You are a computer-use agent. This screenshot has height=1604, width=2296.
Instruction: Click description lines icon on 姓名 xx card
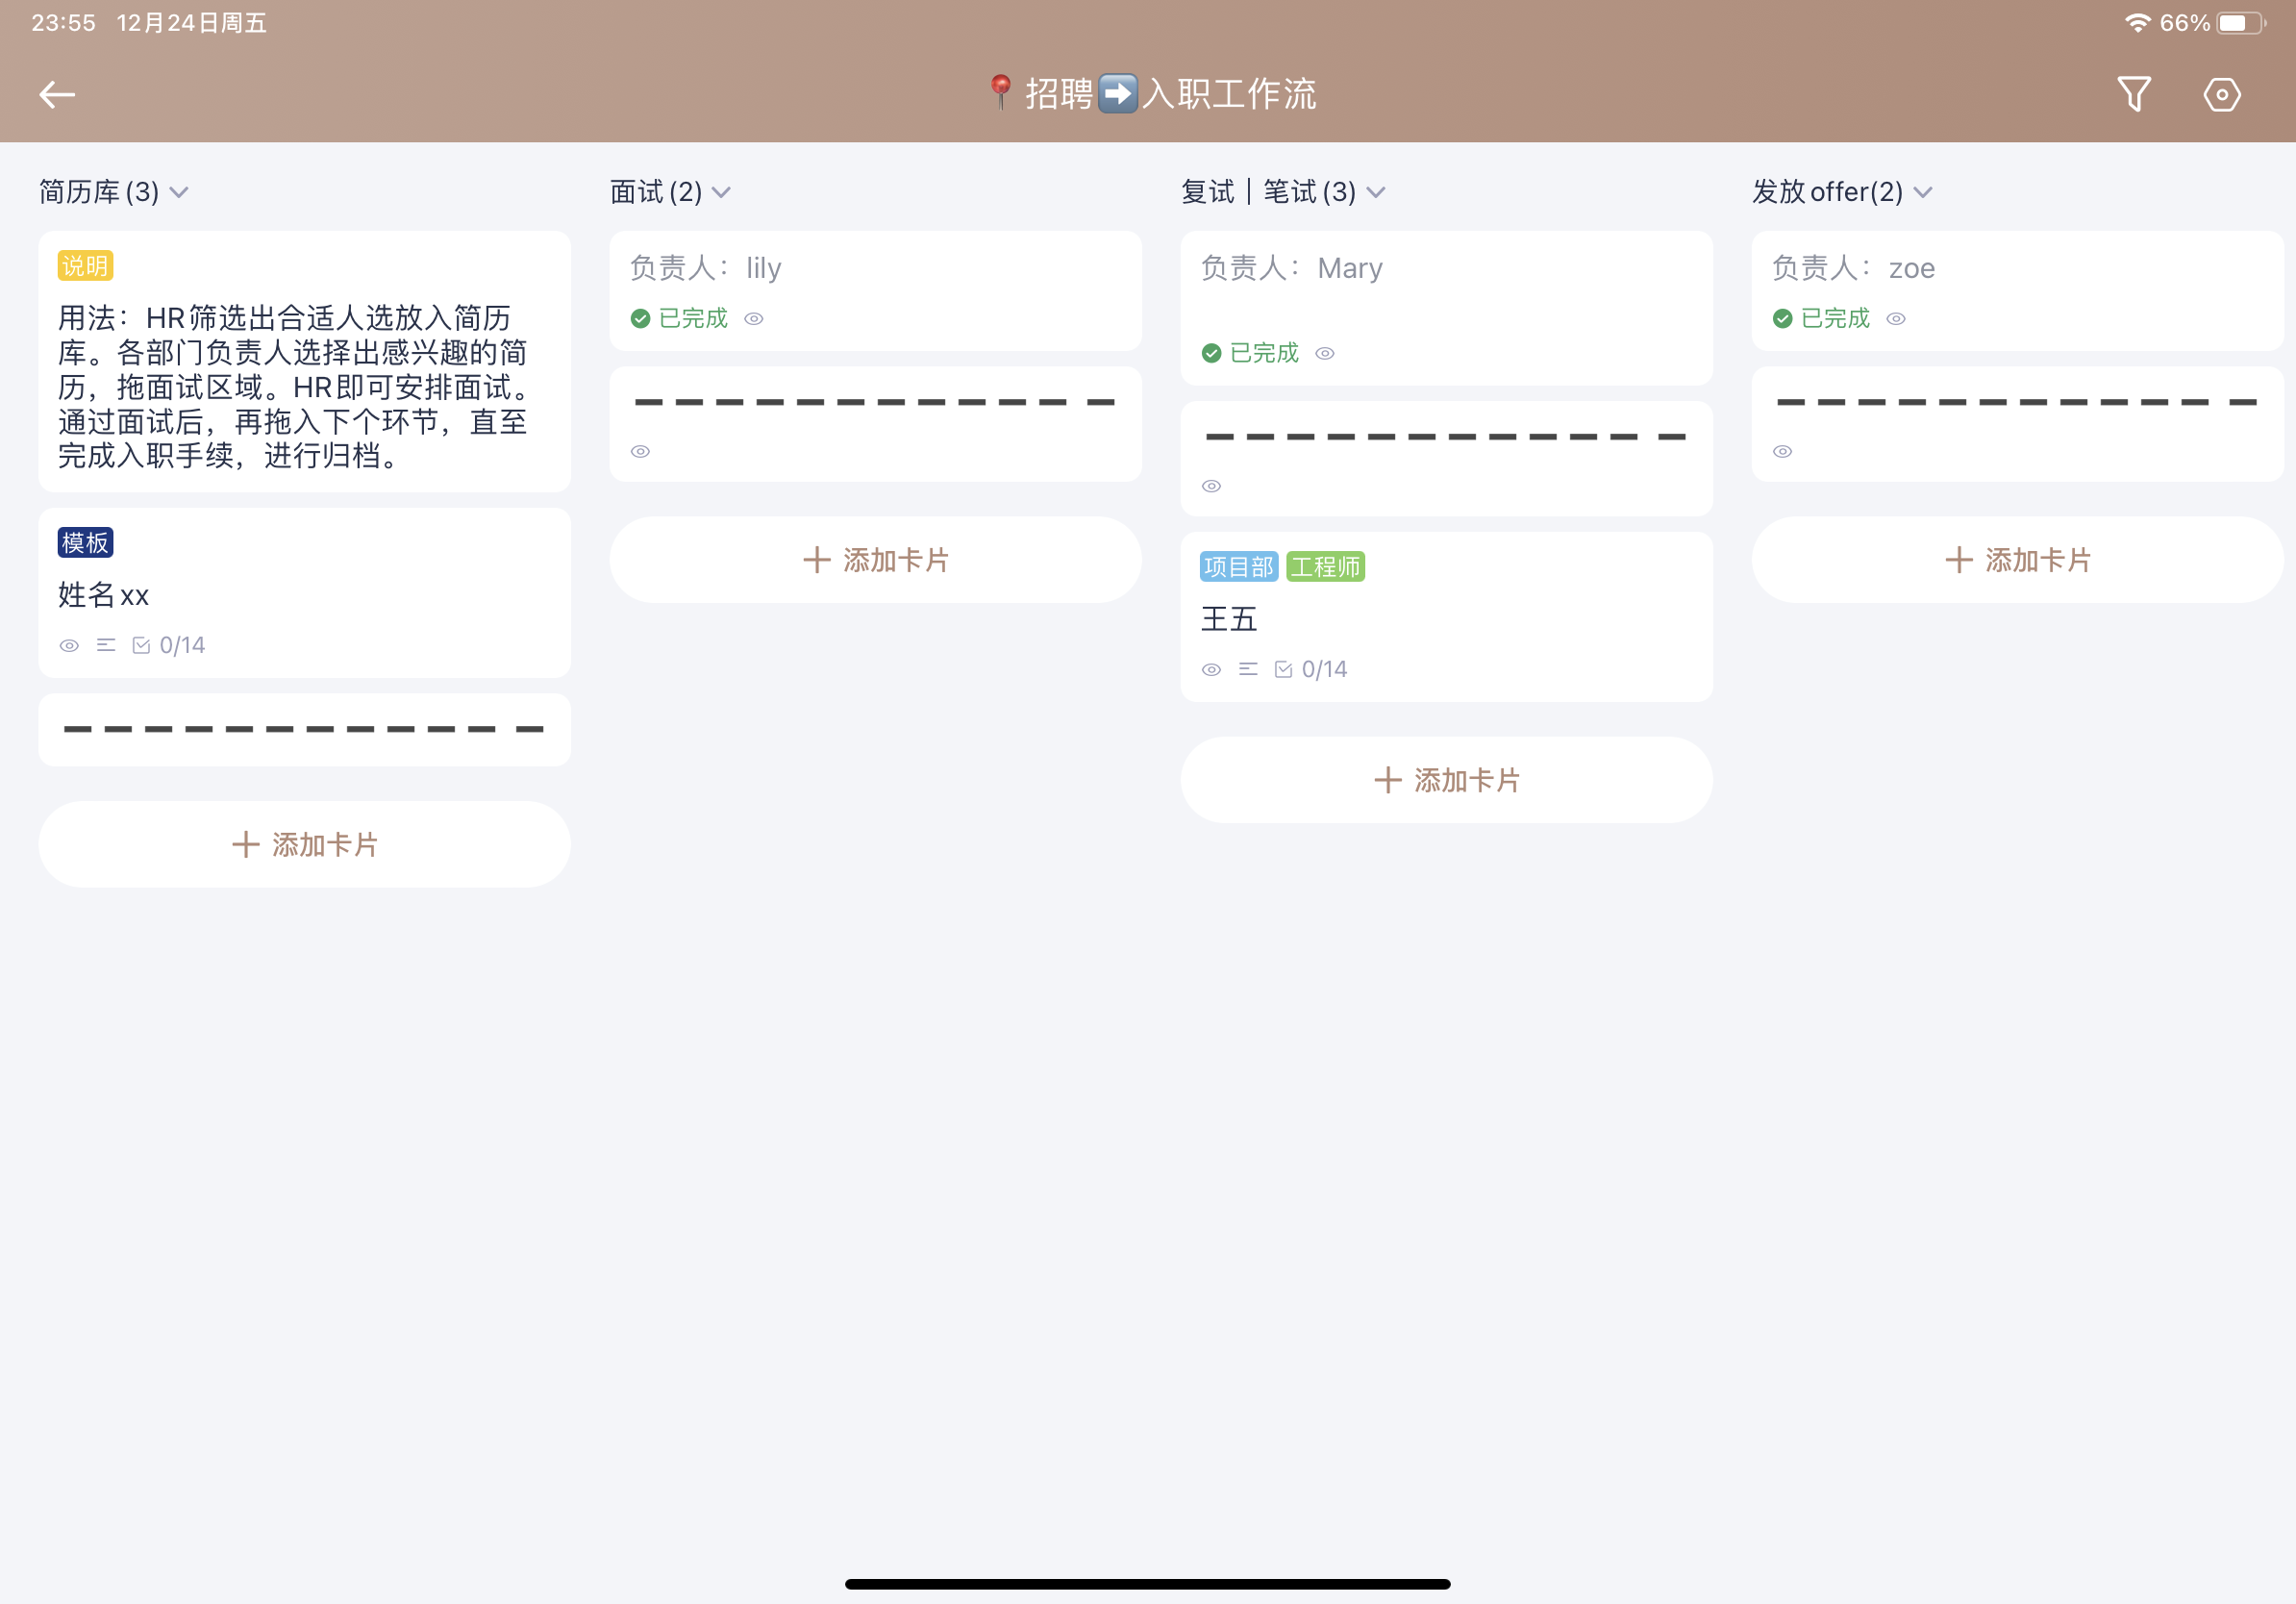[106, 645]
